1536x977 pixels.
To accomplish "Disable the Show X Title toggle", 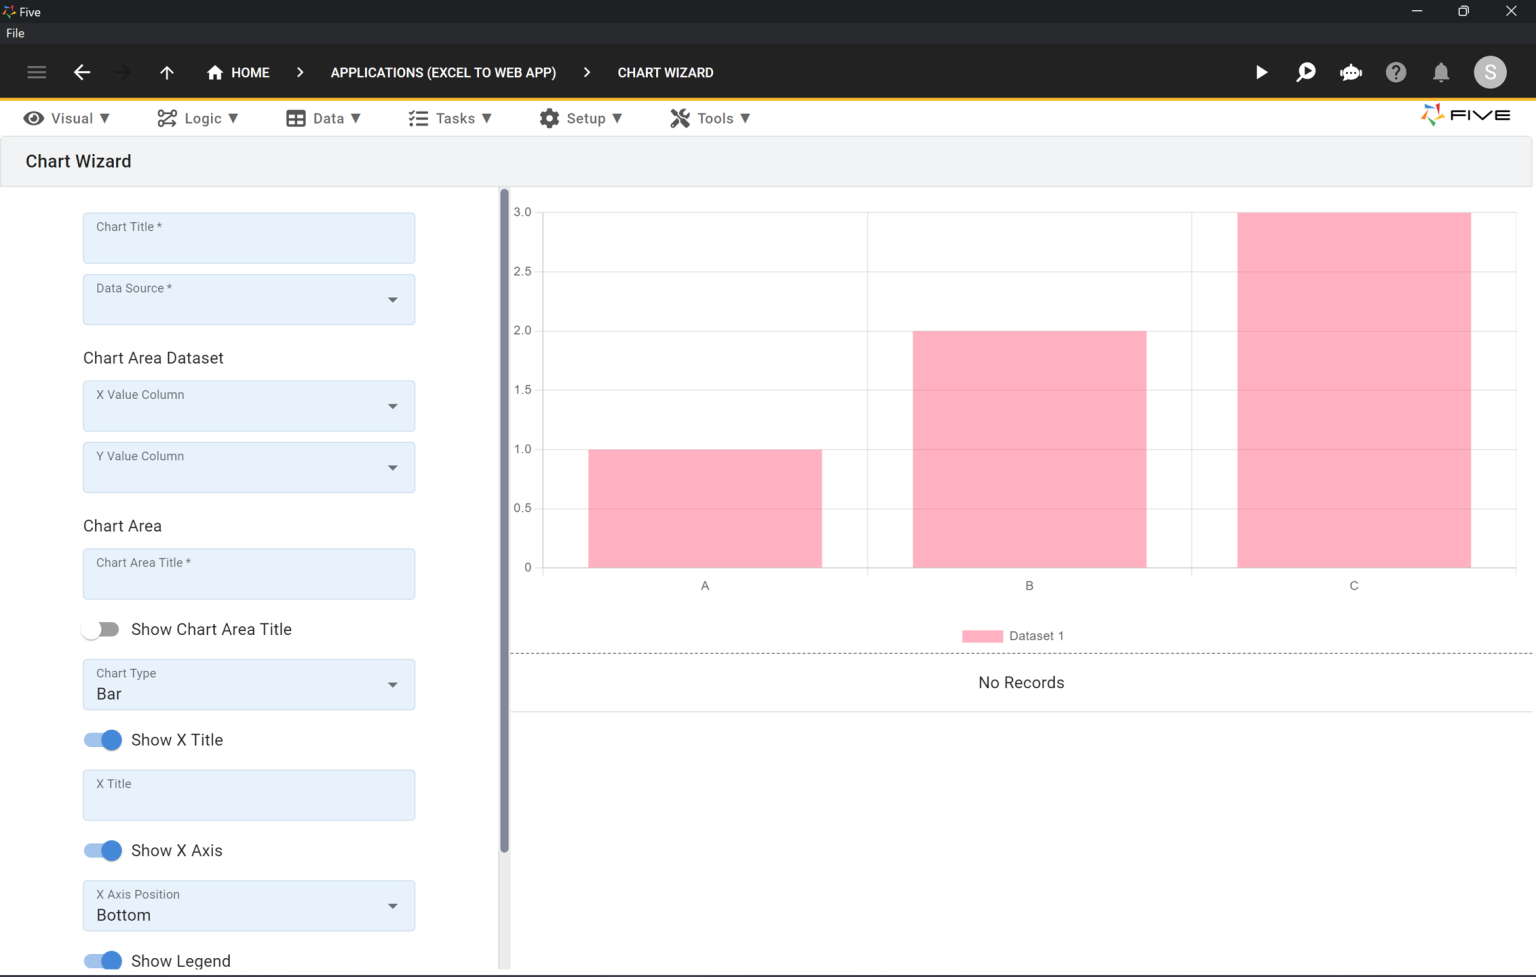I will pos(102,740).
